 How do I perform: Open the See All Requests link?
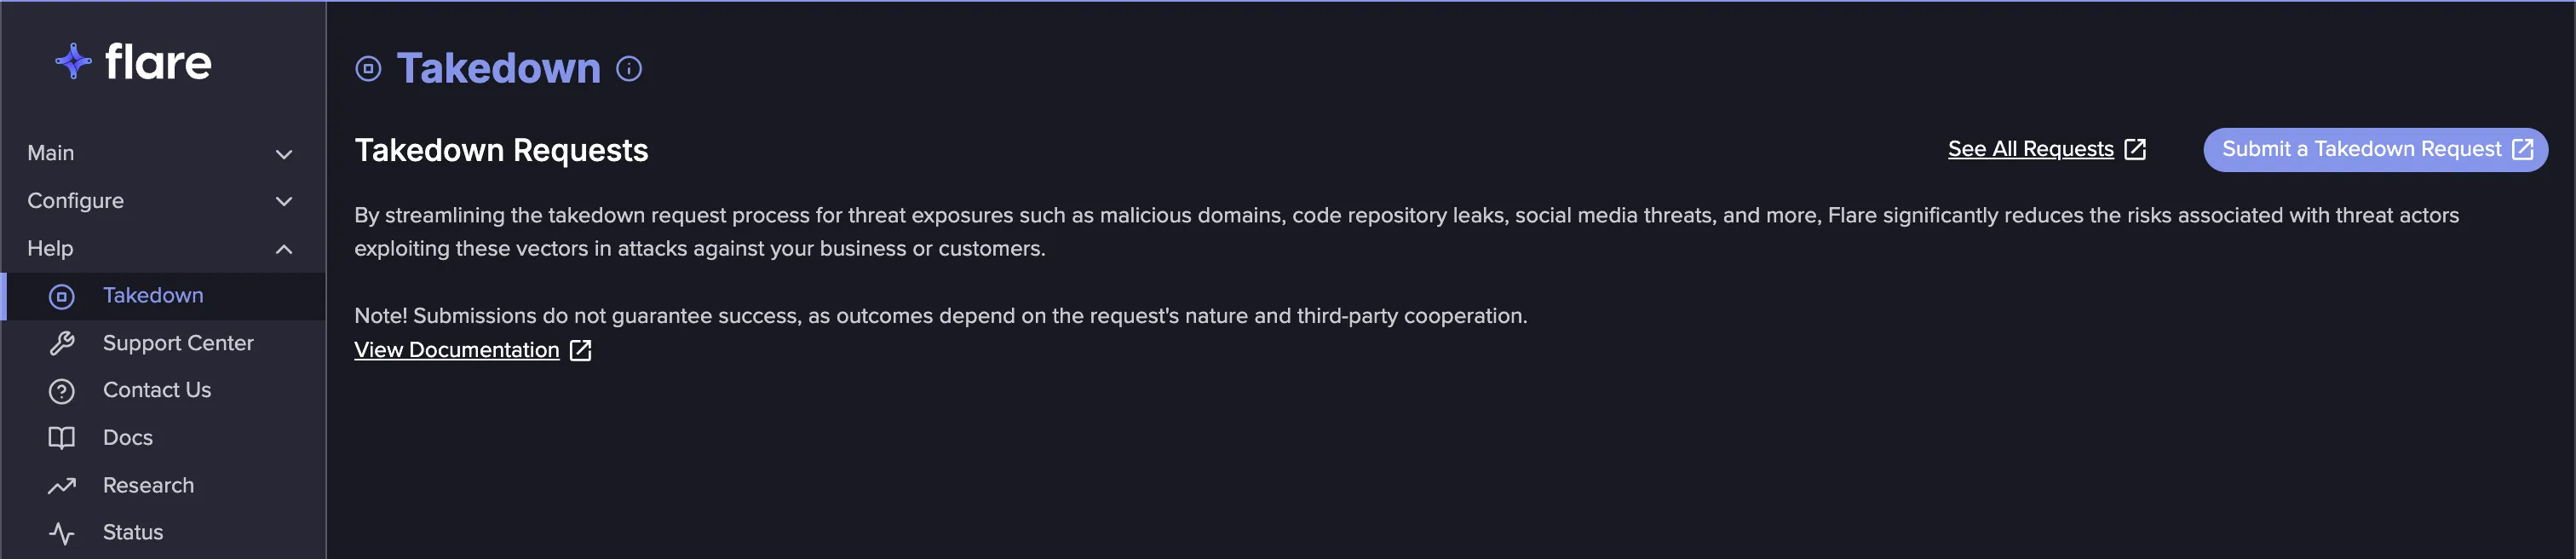coord(2030,149)
